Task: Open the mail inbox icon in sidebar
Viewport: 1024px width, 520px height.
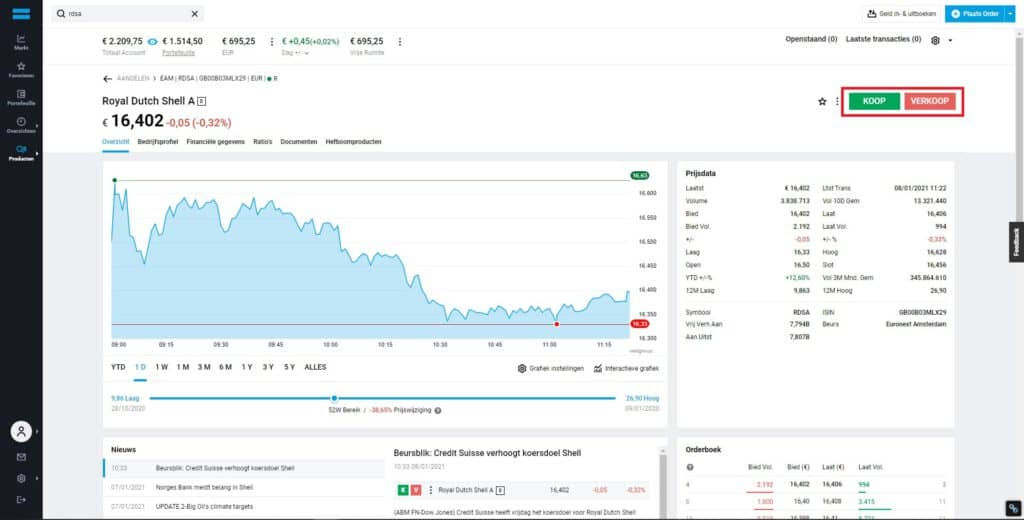Action: tap(21, 457)
